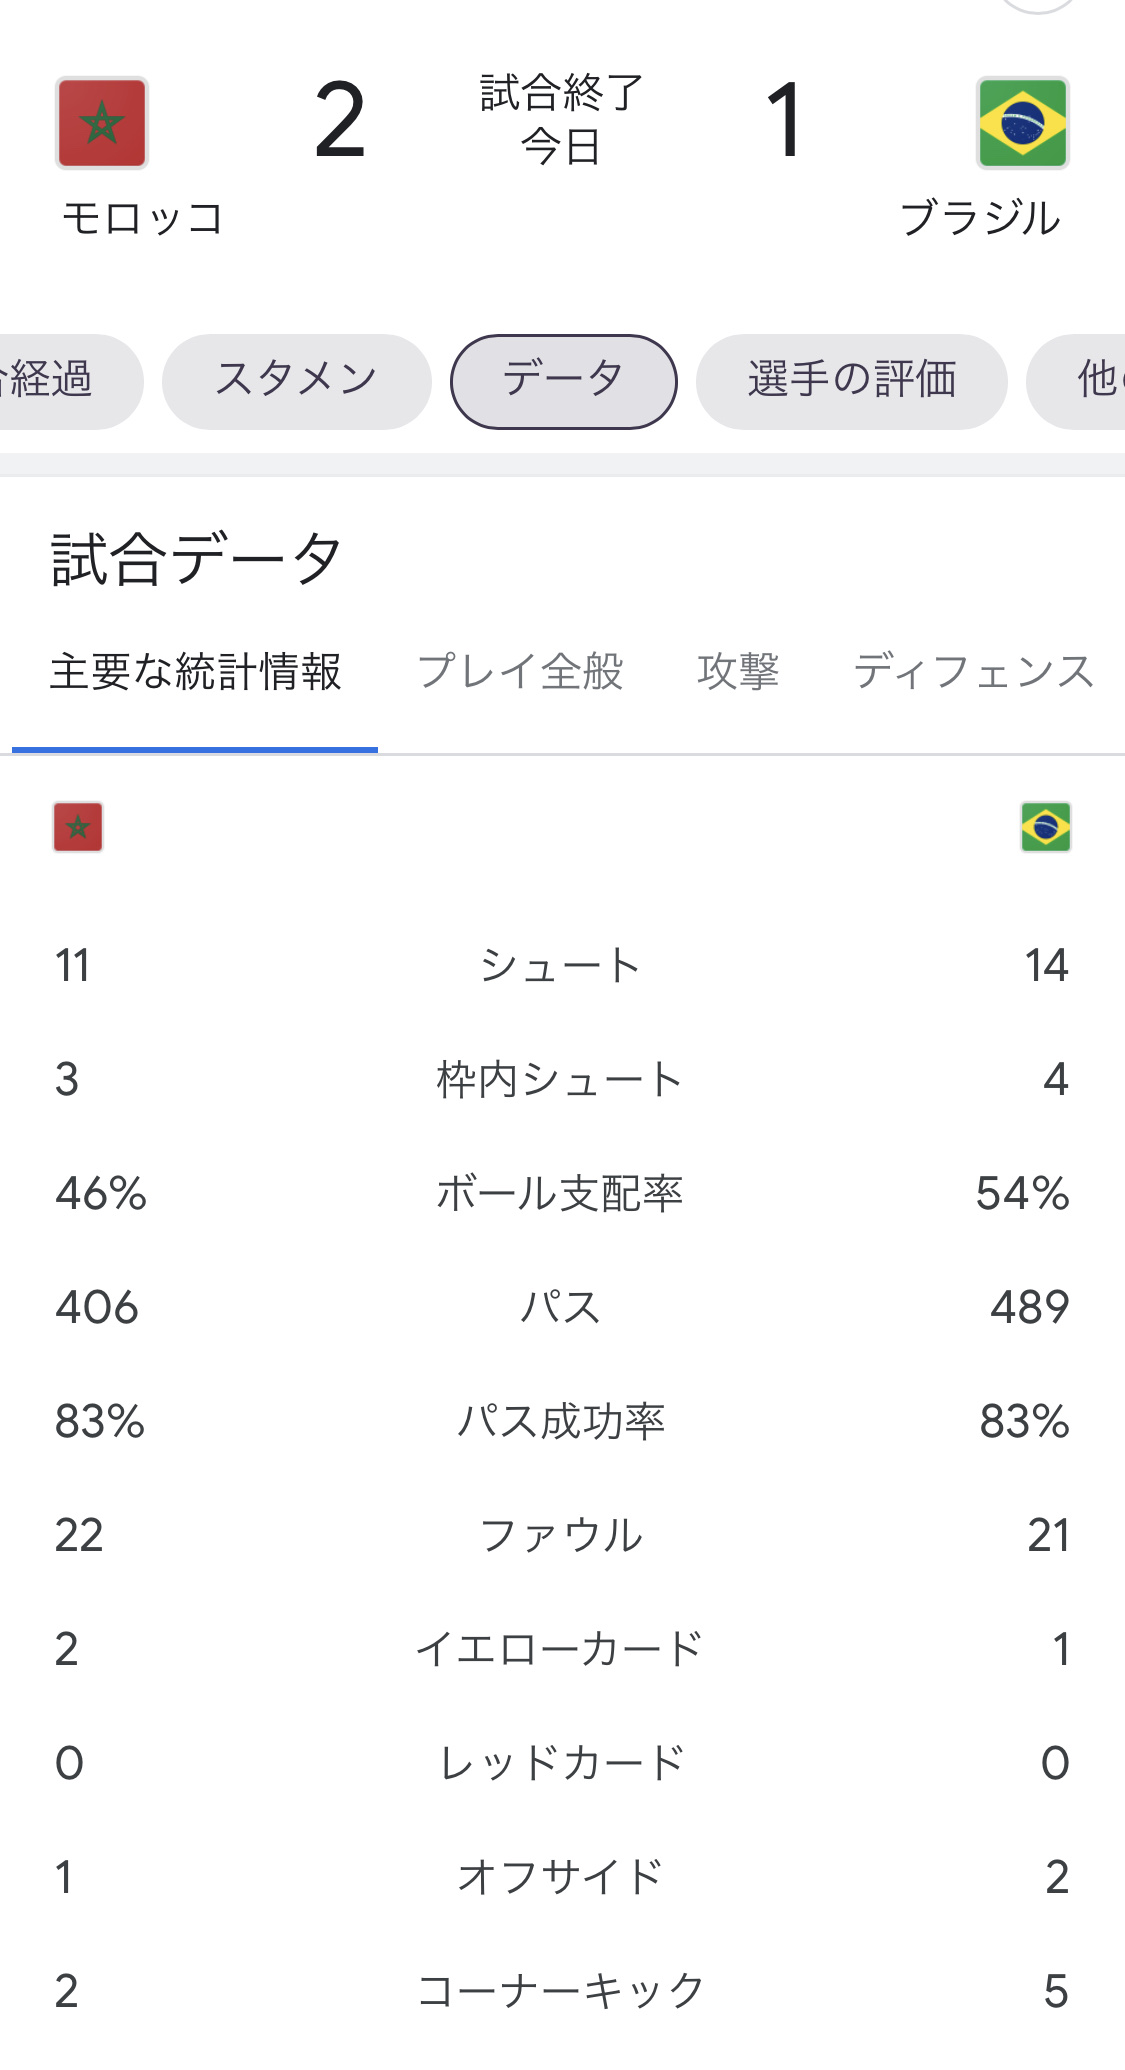
Task: Select the 主要な統計情報 stats subtab
Action: pyautogui.click(x=196, y=672)
